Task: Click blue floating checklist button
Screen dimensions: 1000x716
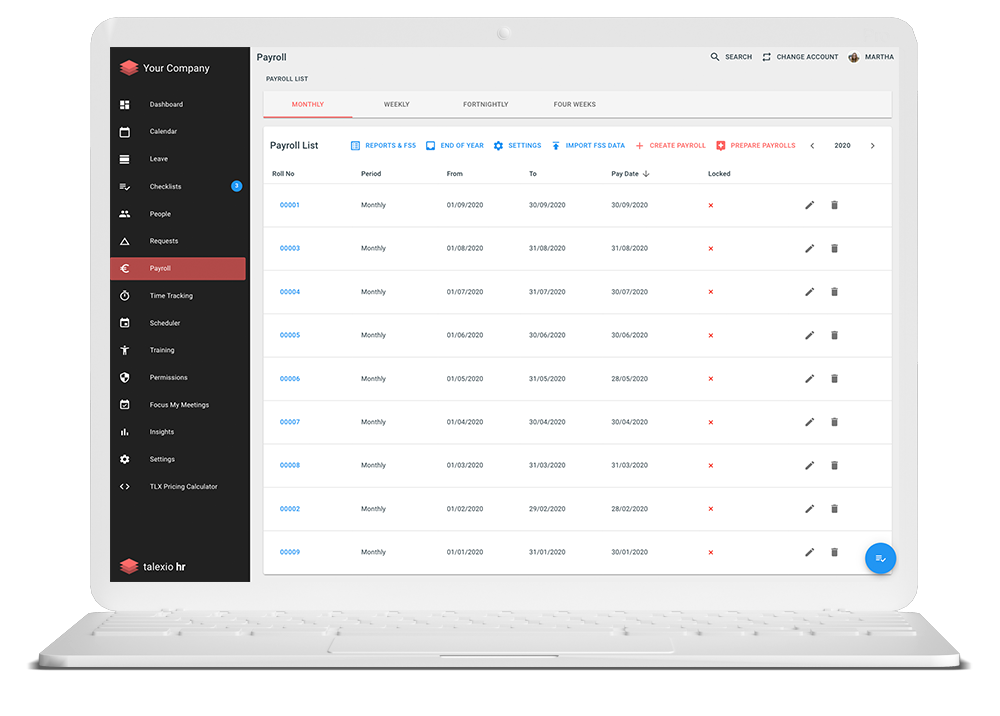Action: click(x=880, y=559)
